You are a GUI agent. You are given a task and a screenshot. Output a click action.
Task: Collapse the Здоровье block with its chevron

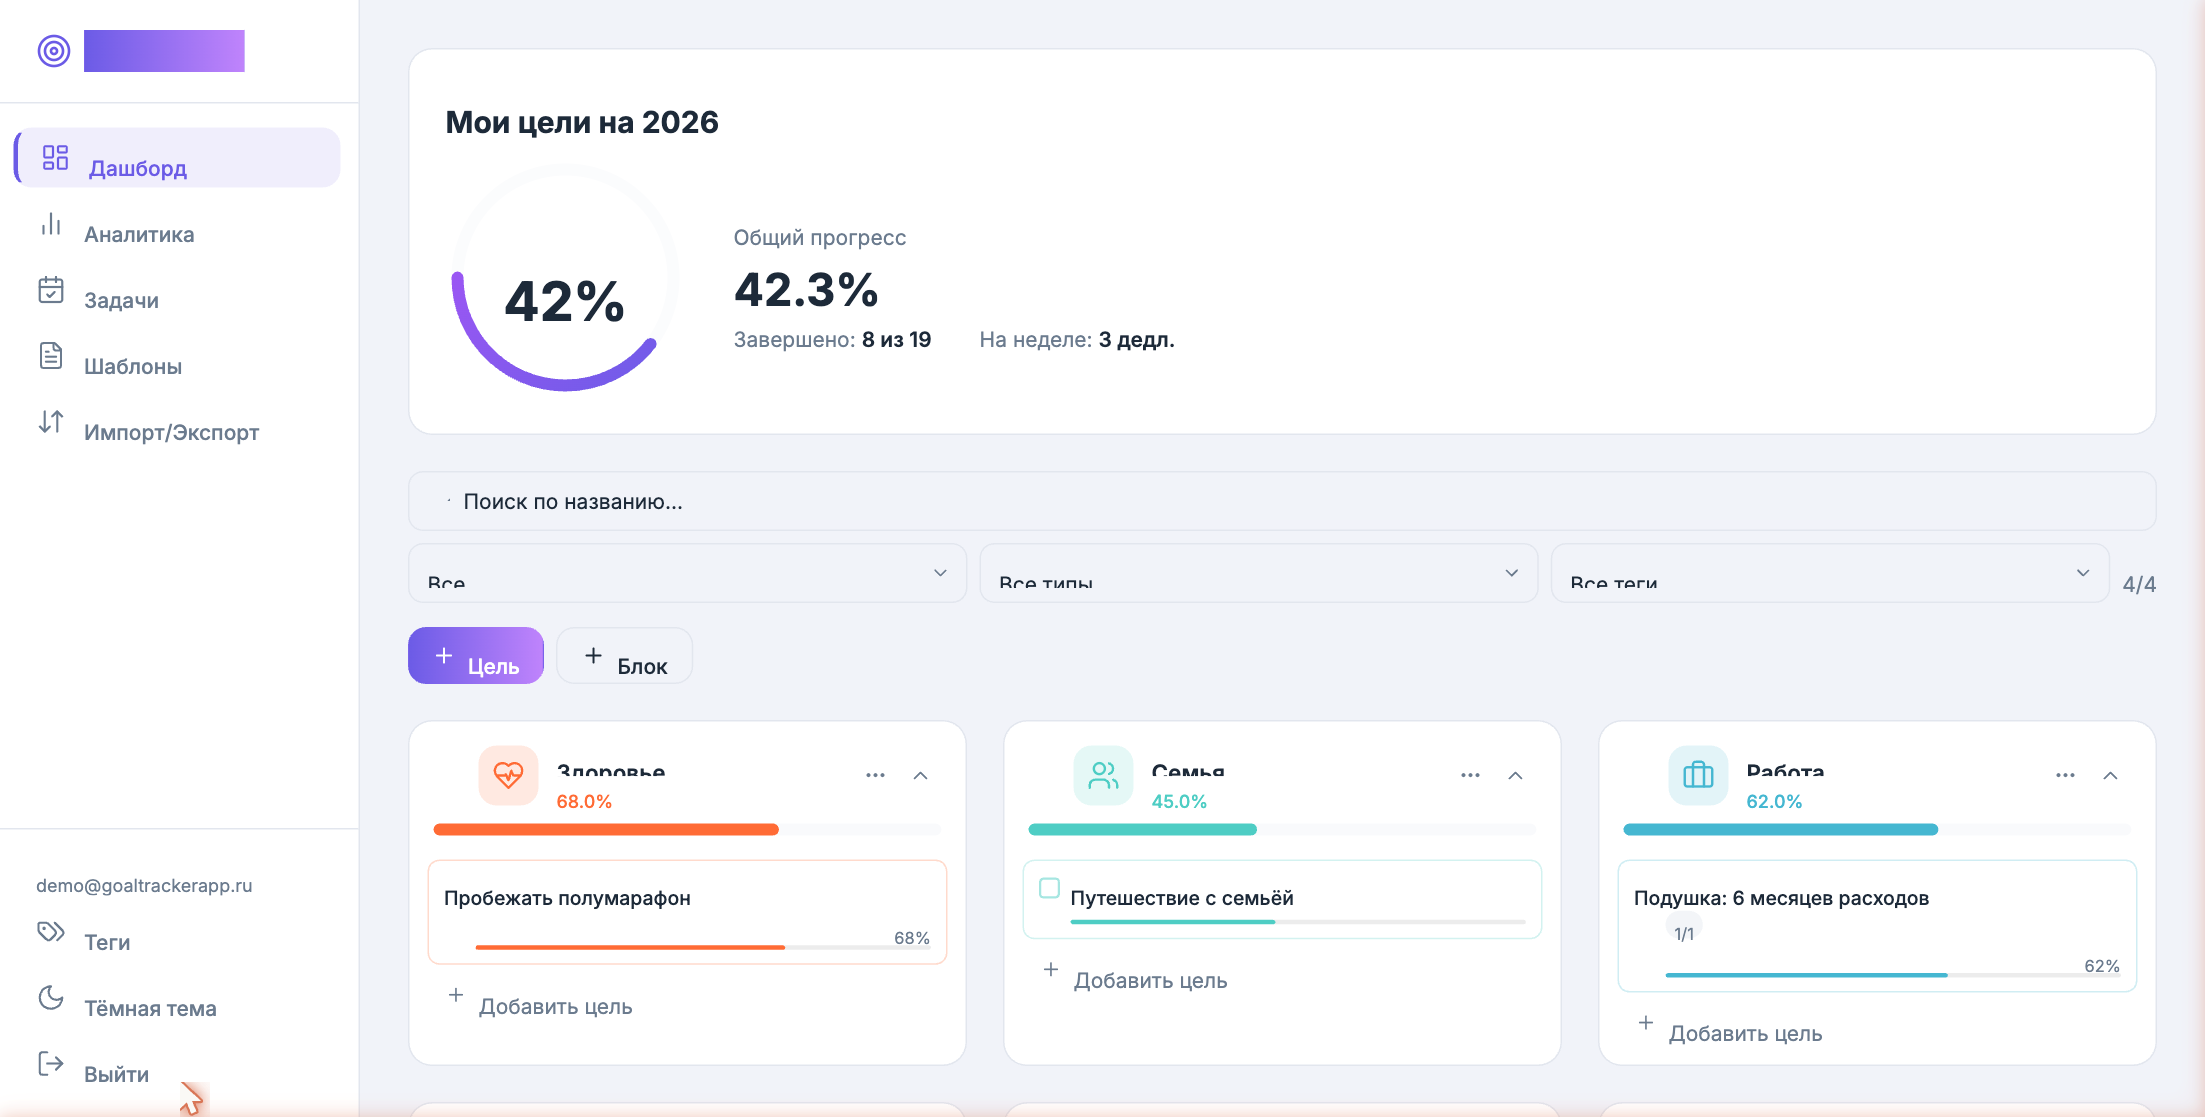920,775
